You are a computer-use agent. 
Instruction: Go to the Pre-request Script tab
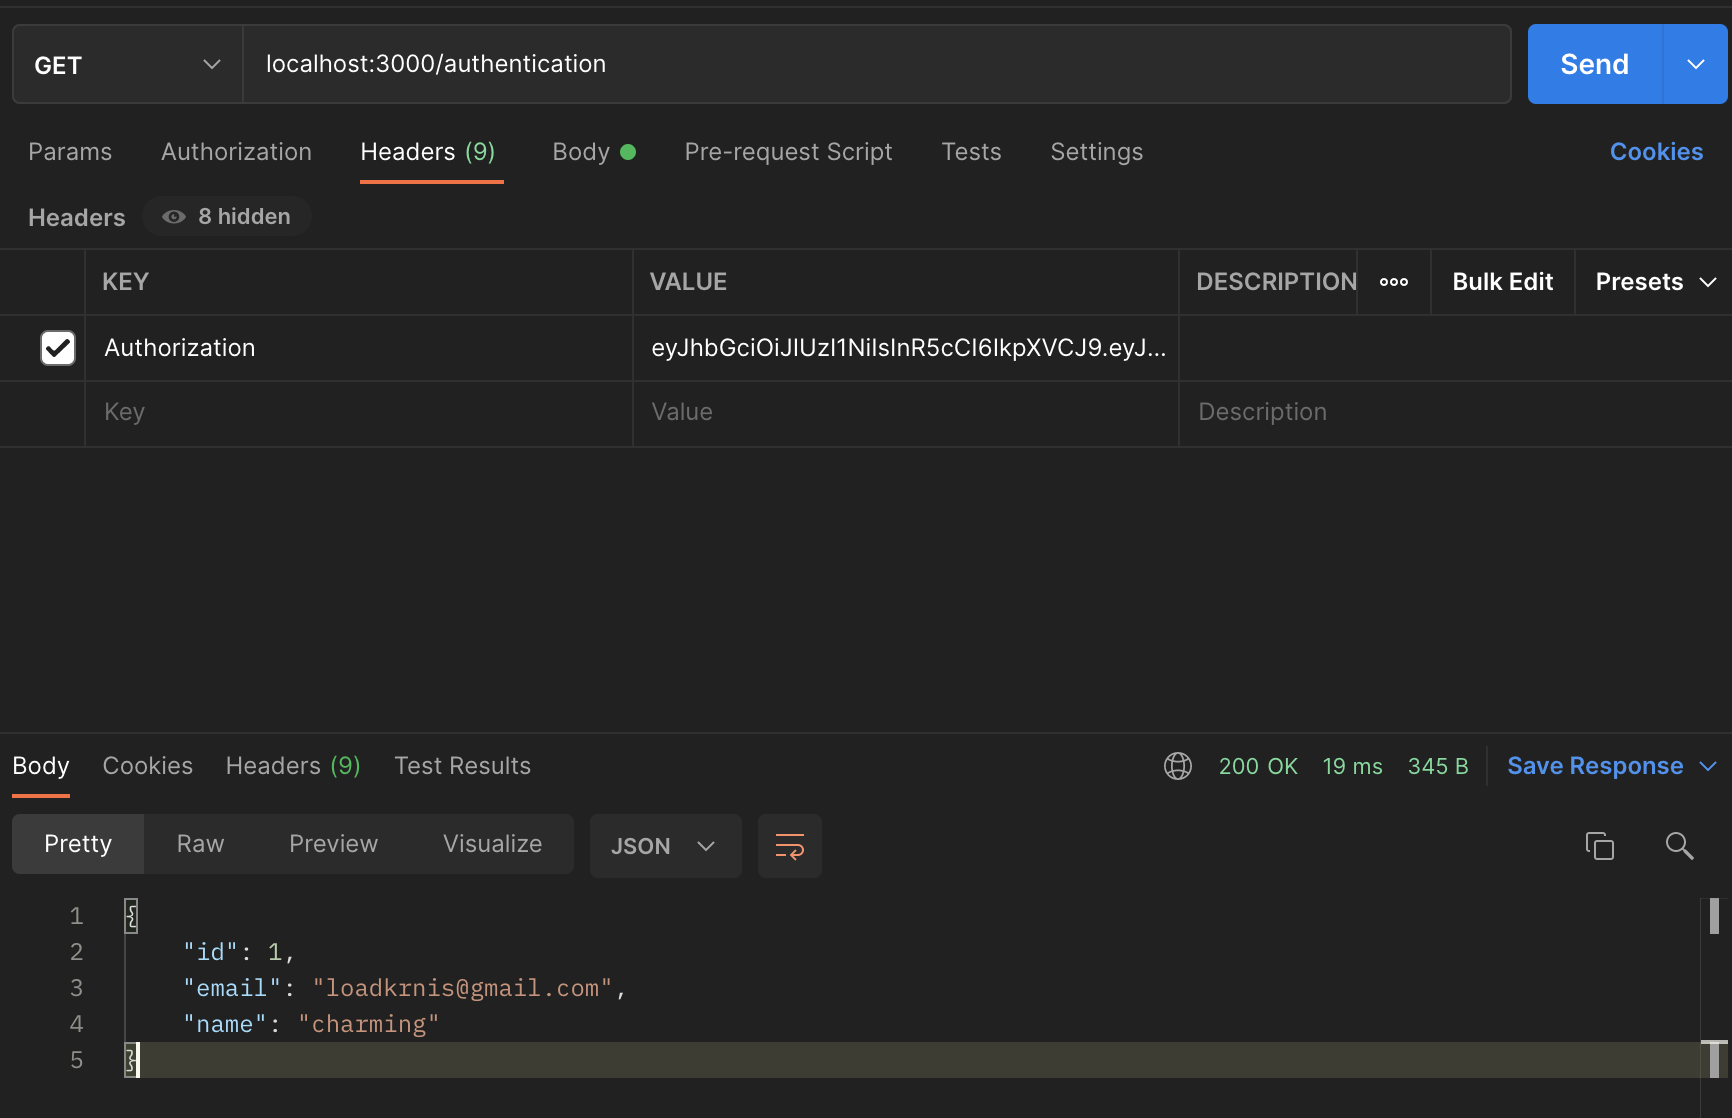[788, 152]
